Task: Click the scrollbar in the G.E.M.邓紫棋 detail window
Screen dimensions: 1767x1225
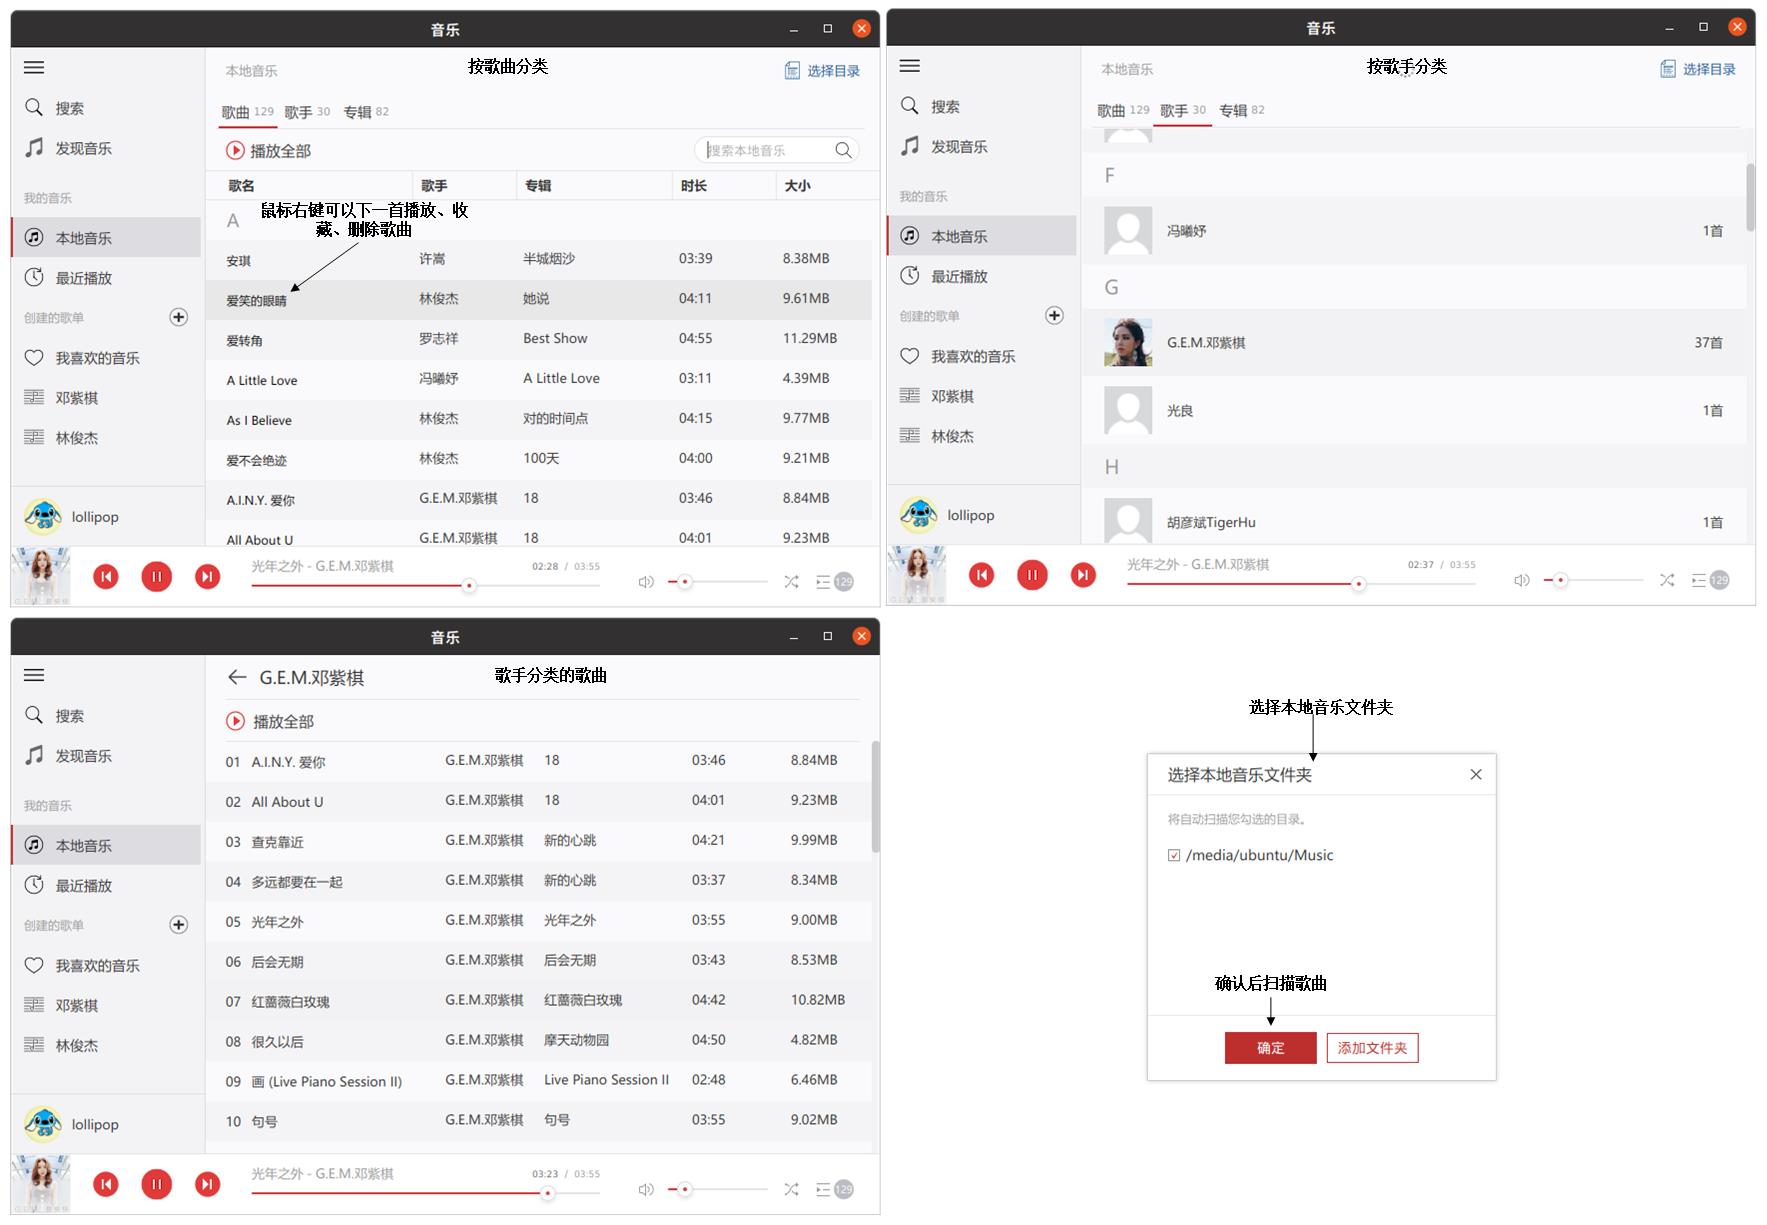Action: point(875,796)
